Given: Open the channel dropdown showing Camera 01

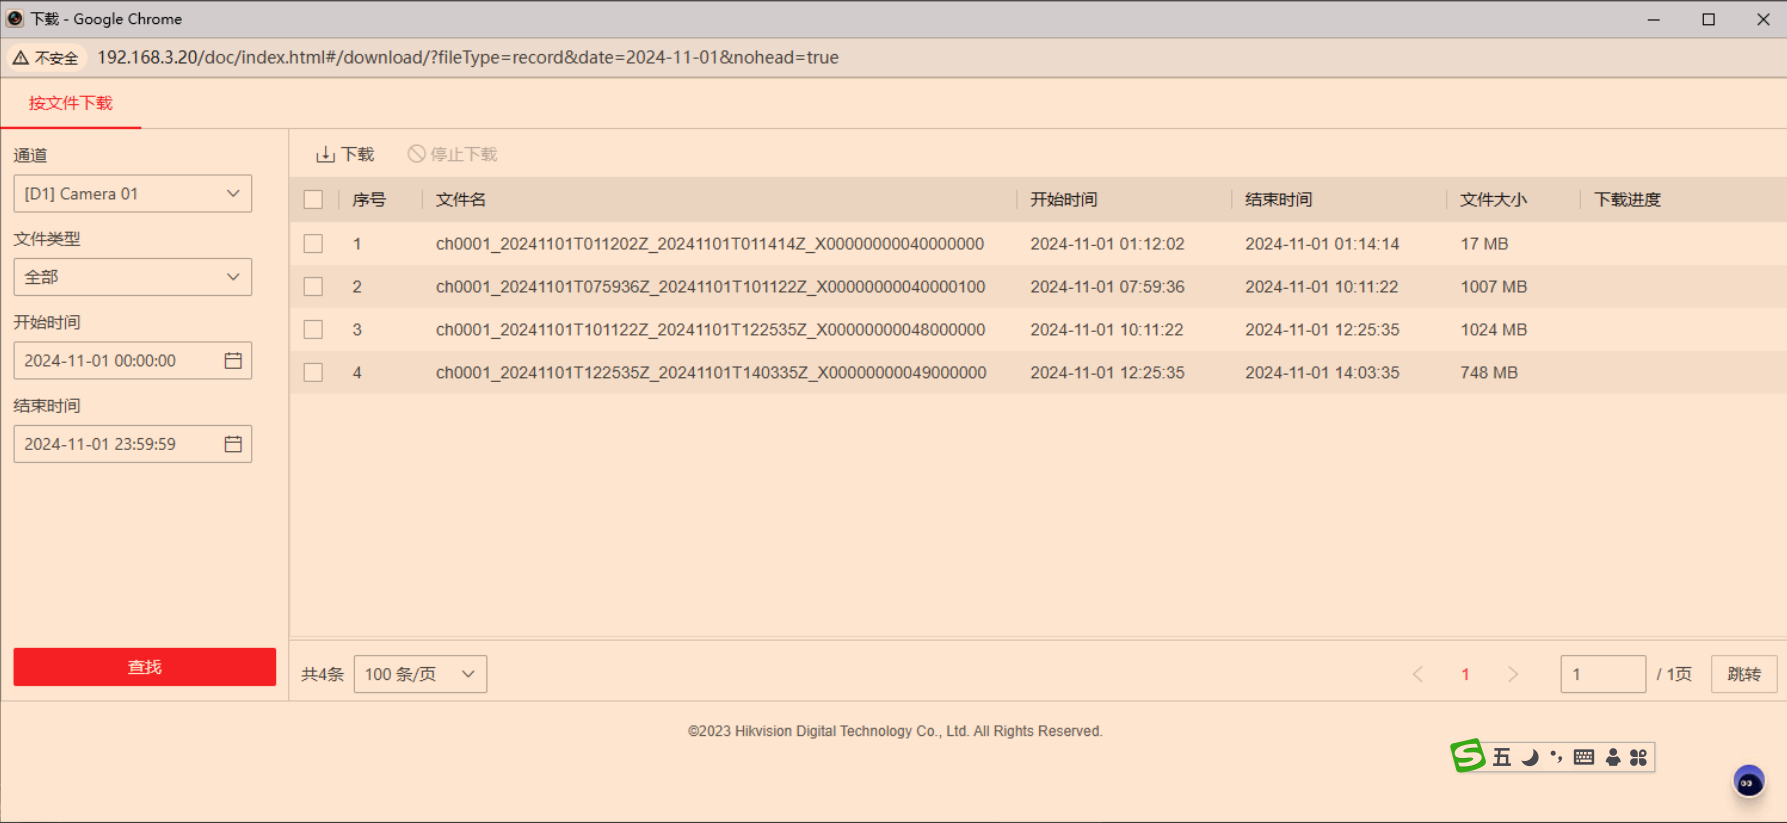Looking at the screenshot, I should 133,194.
